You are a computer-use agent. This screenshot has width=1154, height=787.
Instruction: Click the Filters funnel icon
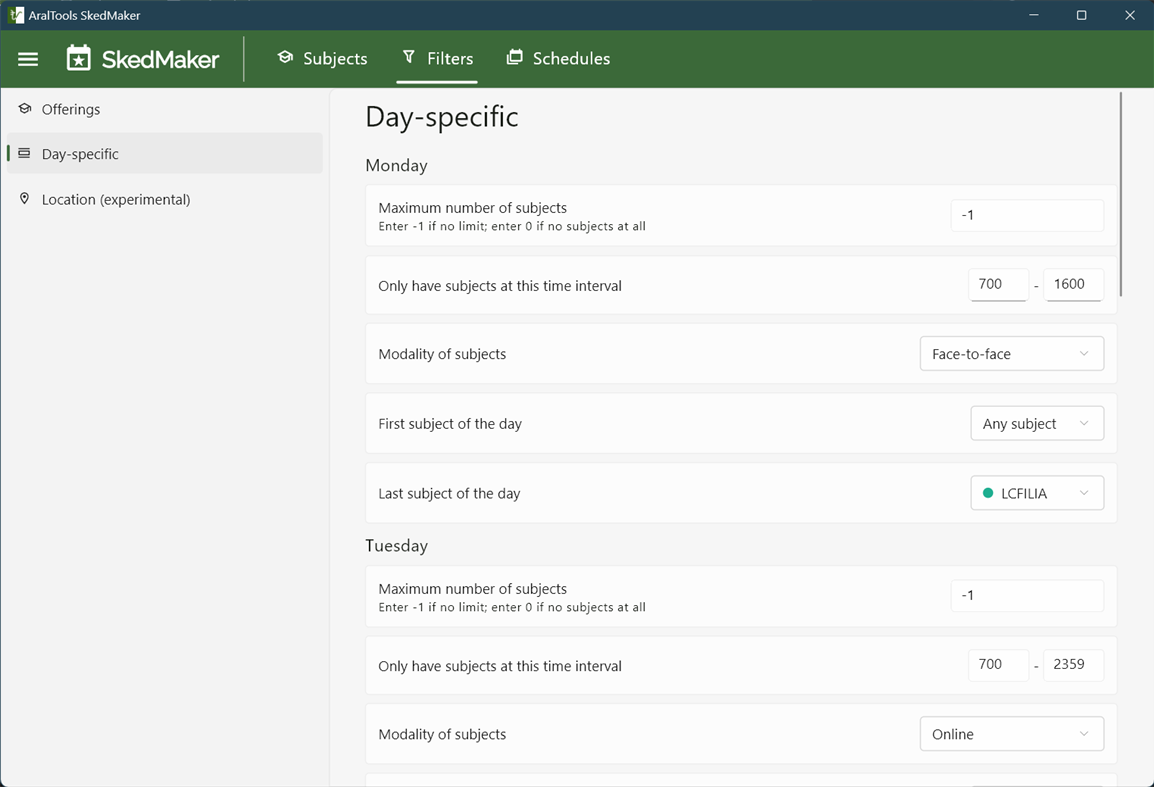click(x=409, y=58)
